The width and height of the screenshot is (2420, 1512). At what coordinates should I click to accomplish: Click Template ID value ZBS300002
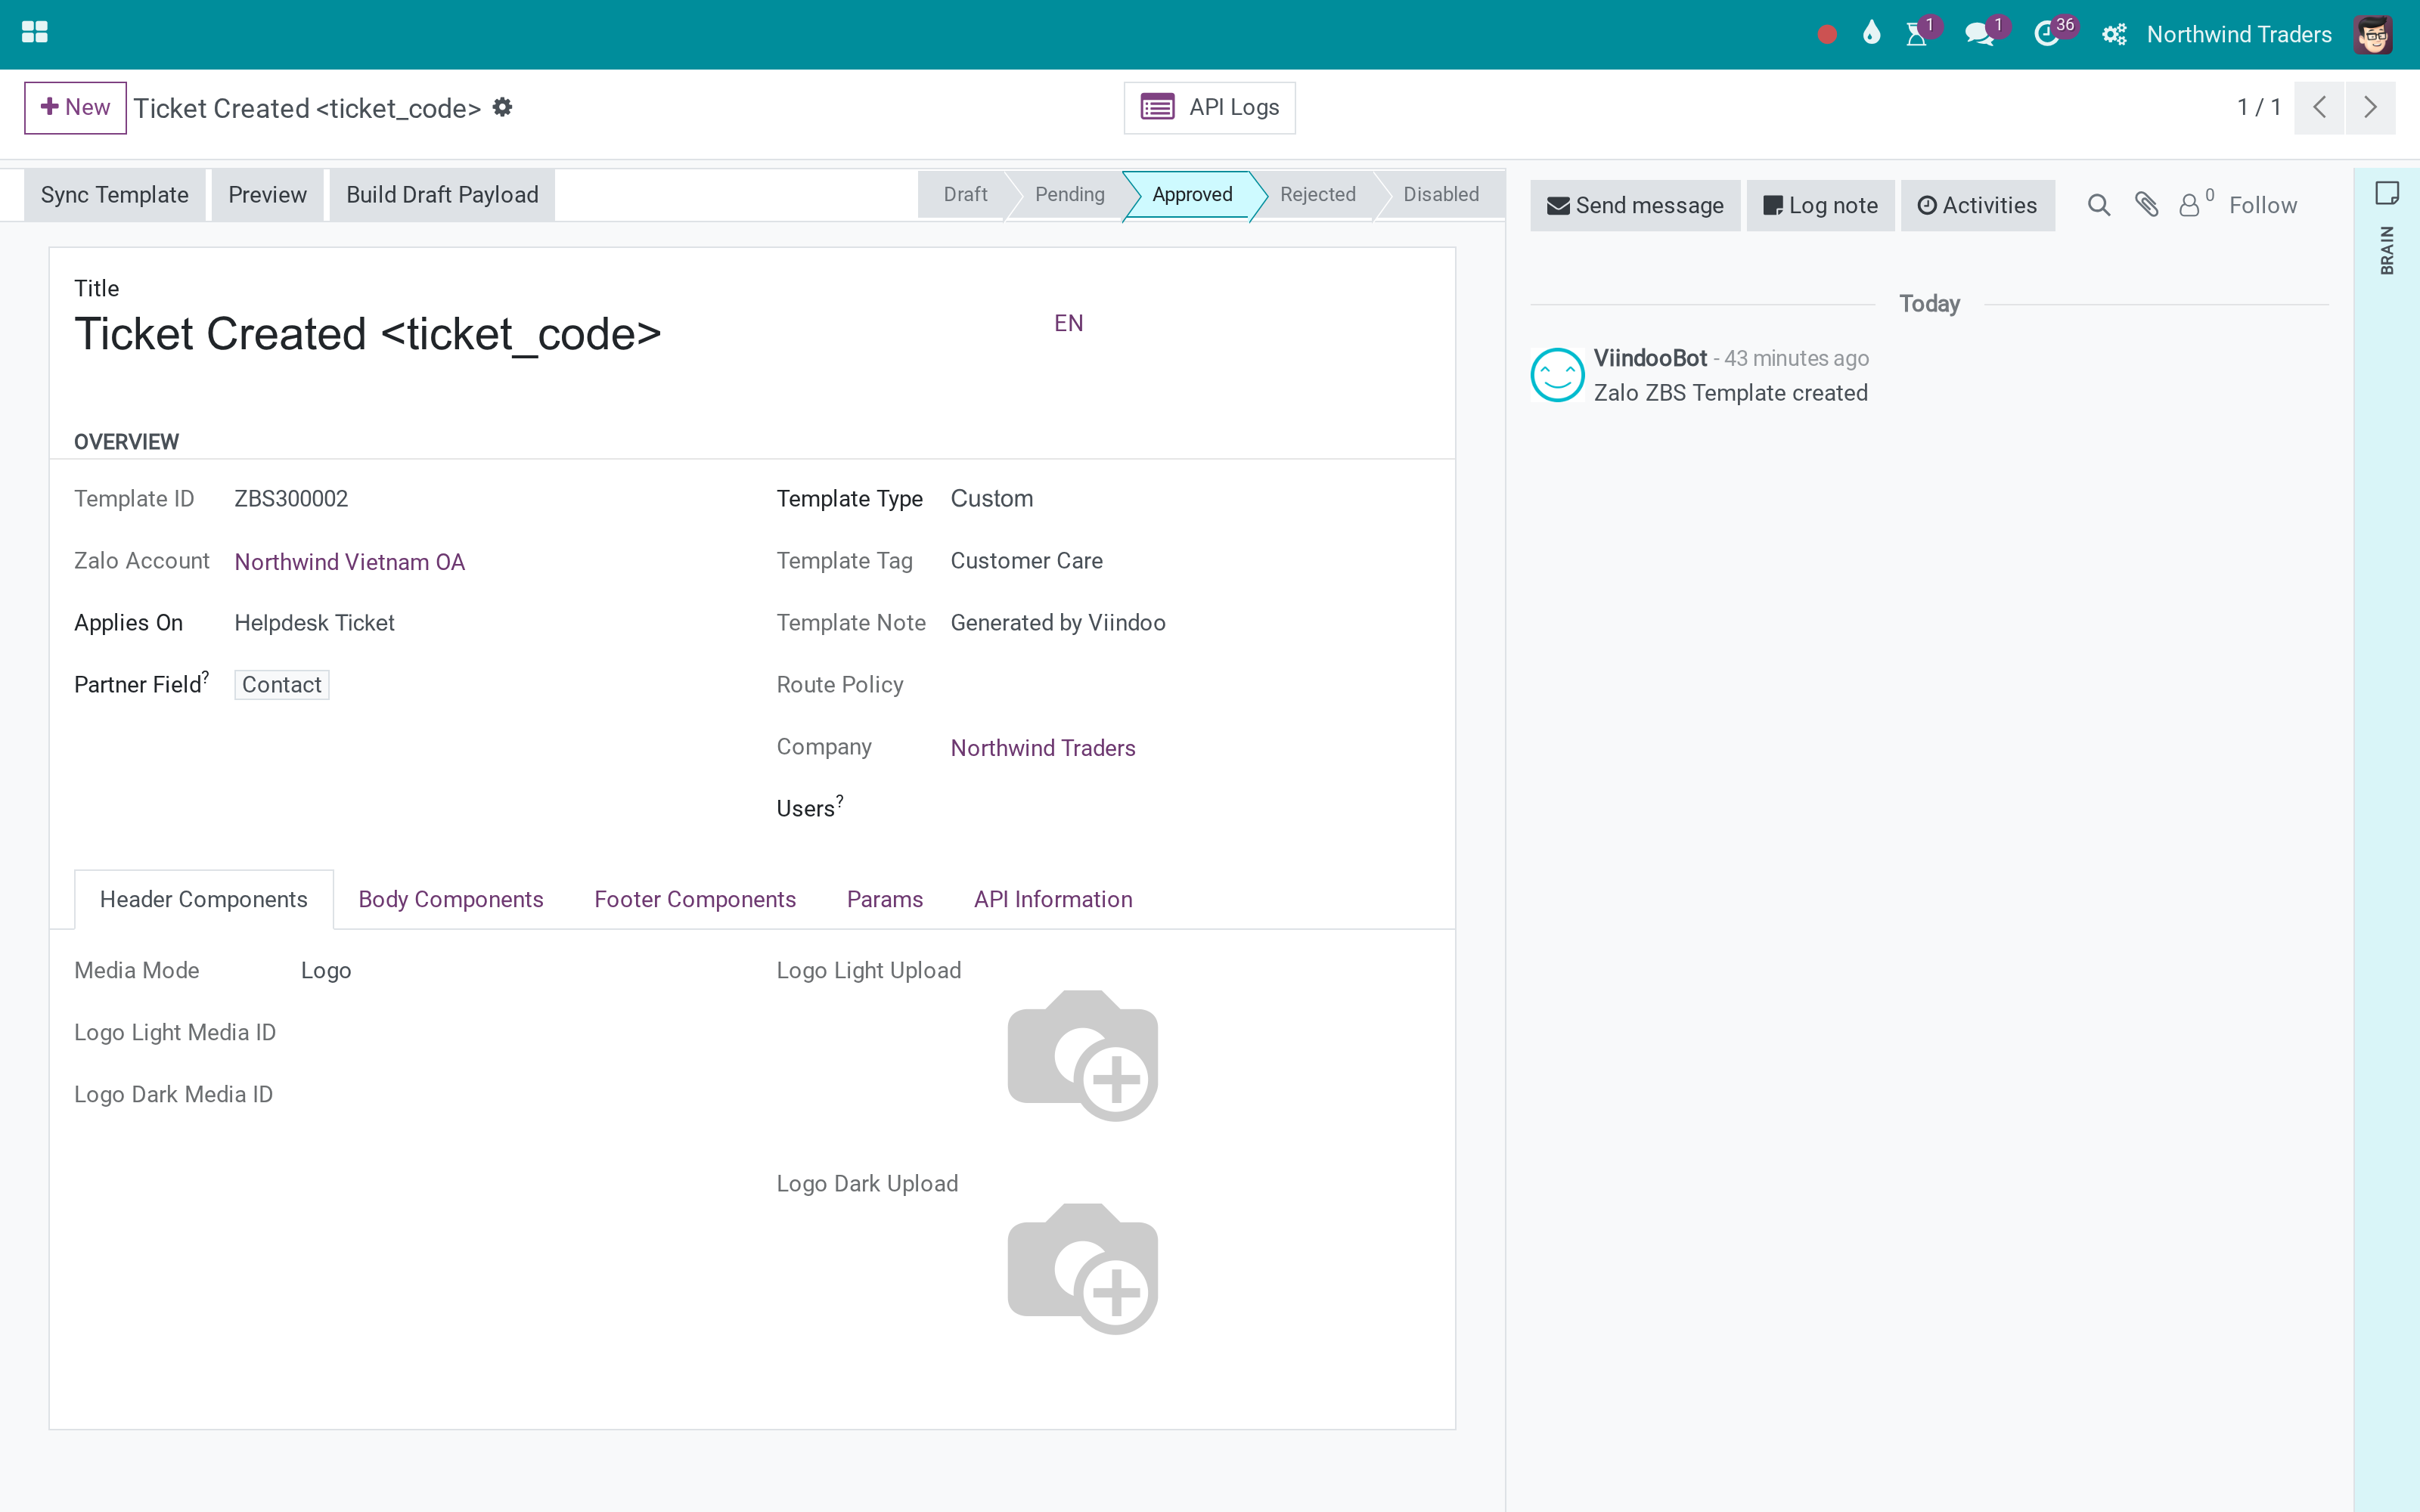coord(291,499)
